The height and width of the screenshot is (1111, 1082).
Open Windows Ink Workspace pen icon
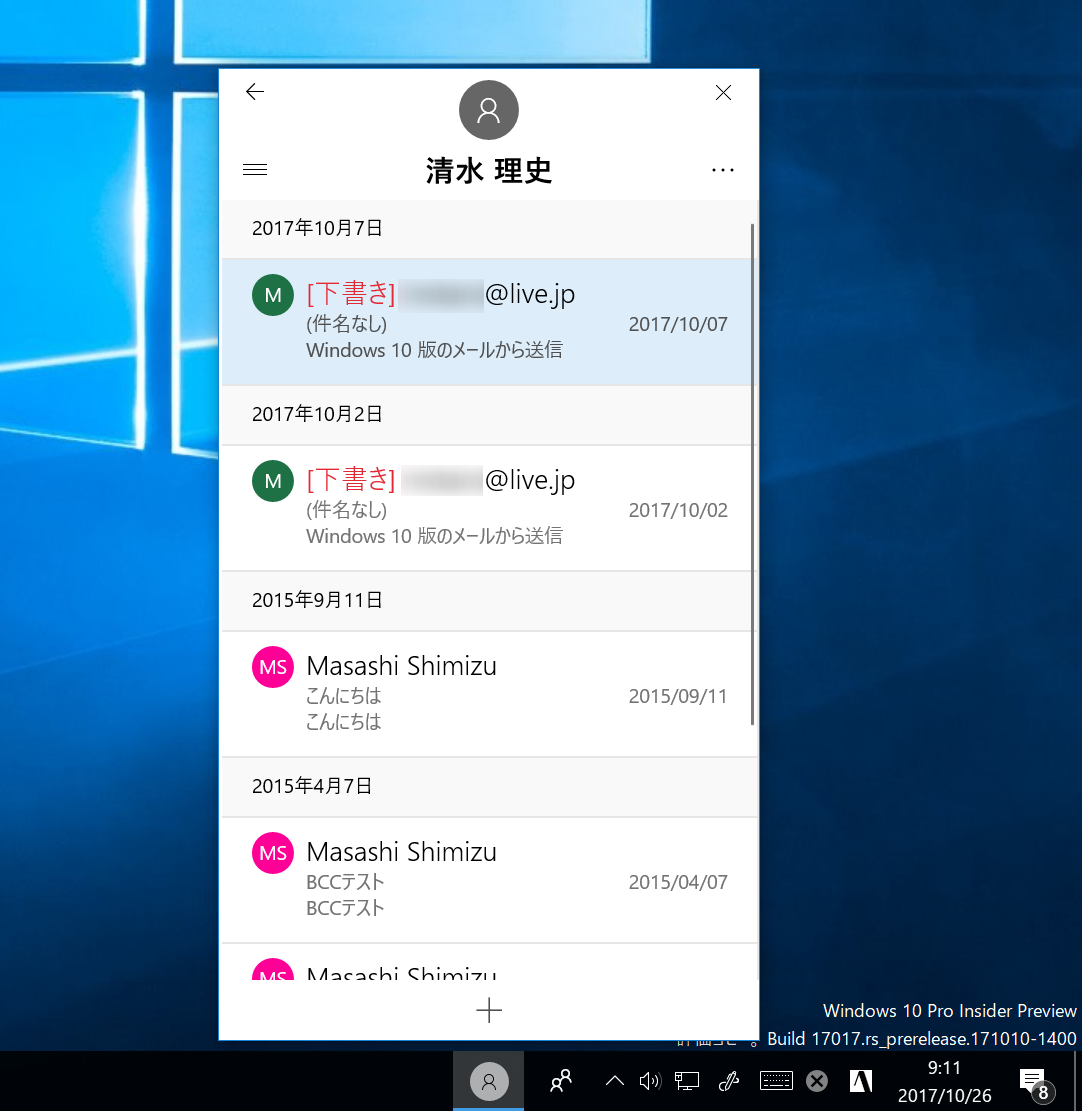tap(729, 1081)
